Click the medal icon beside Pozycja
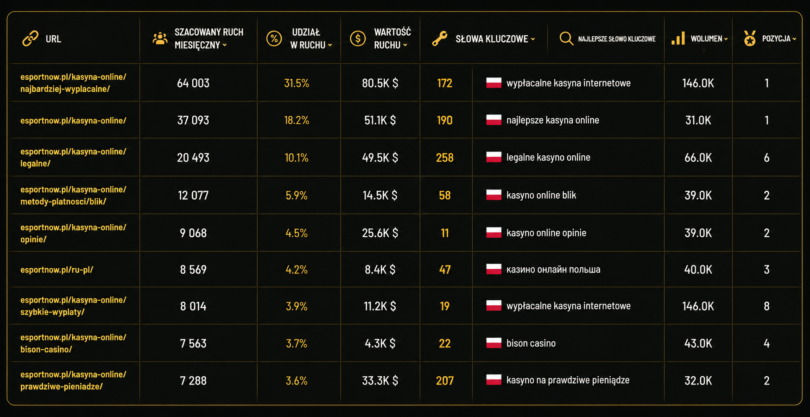 coord(750,39)
